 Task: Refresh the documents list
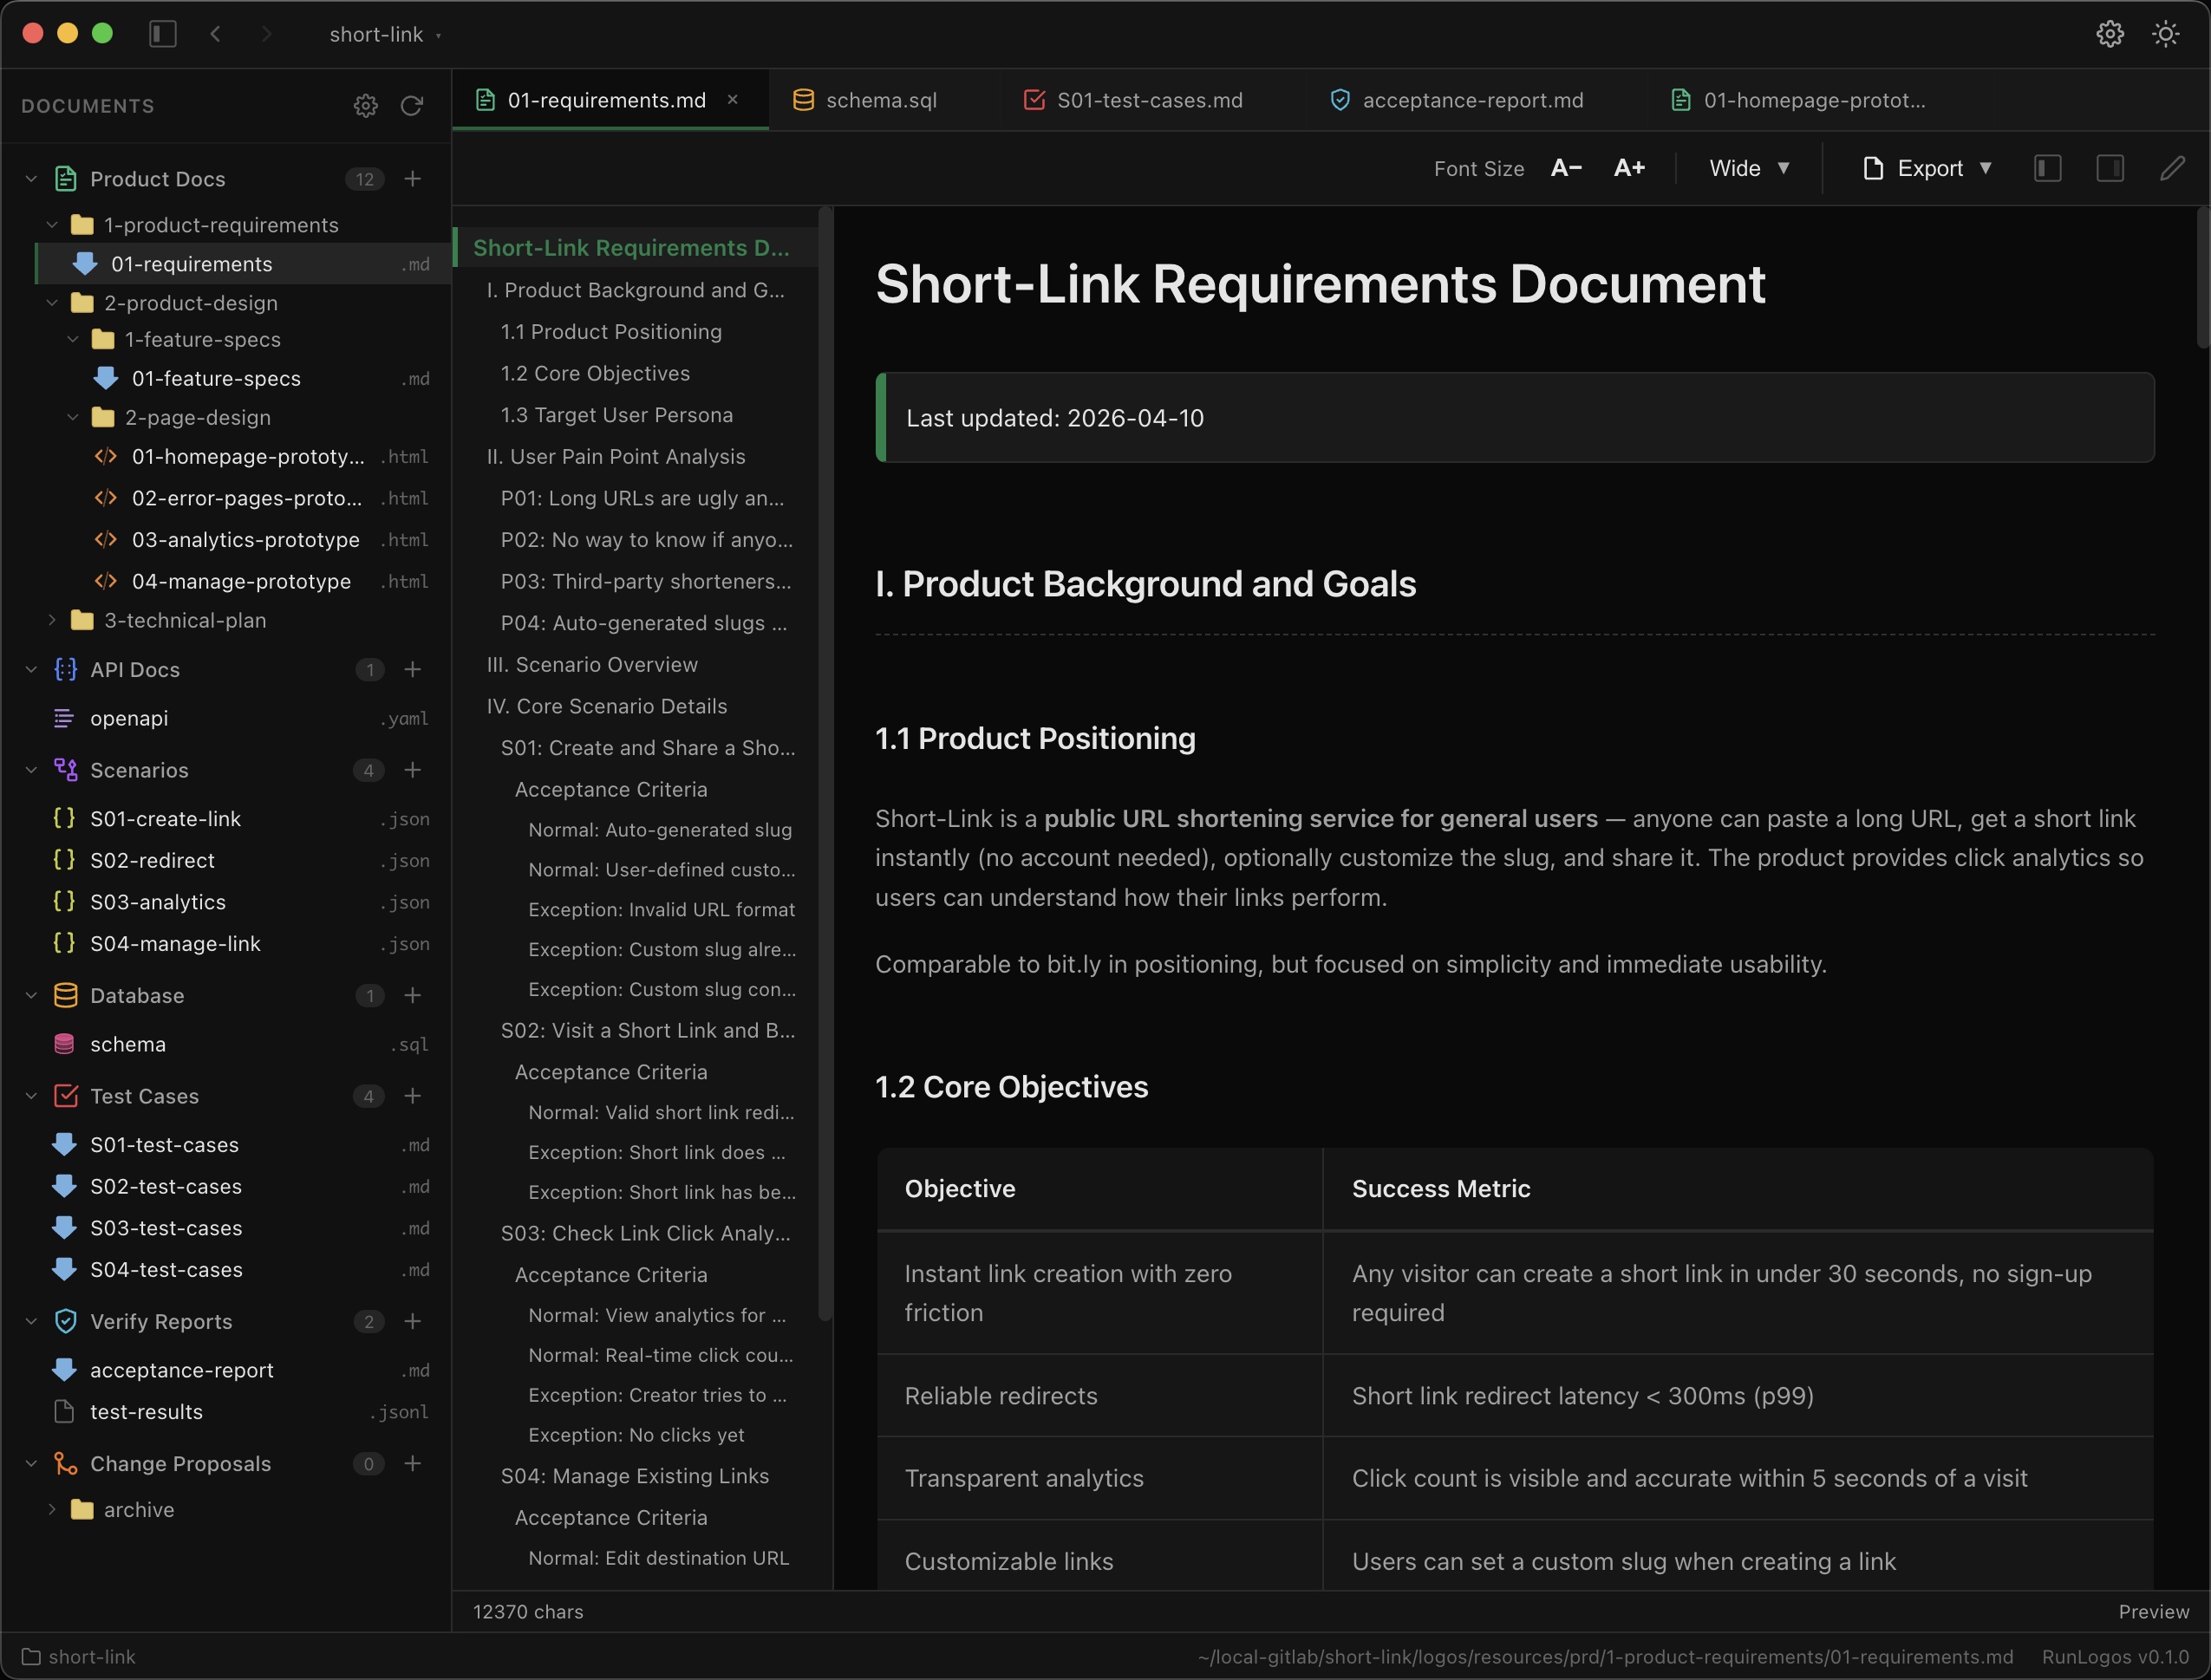click(412, 106)
